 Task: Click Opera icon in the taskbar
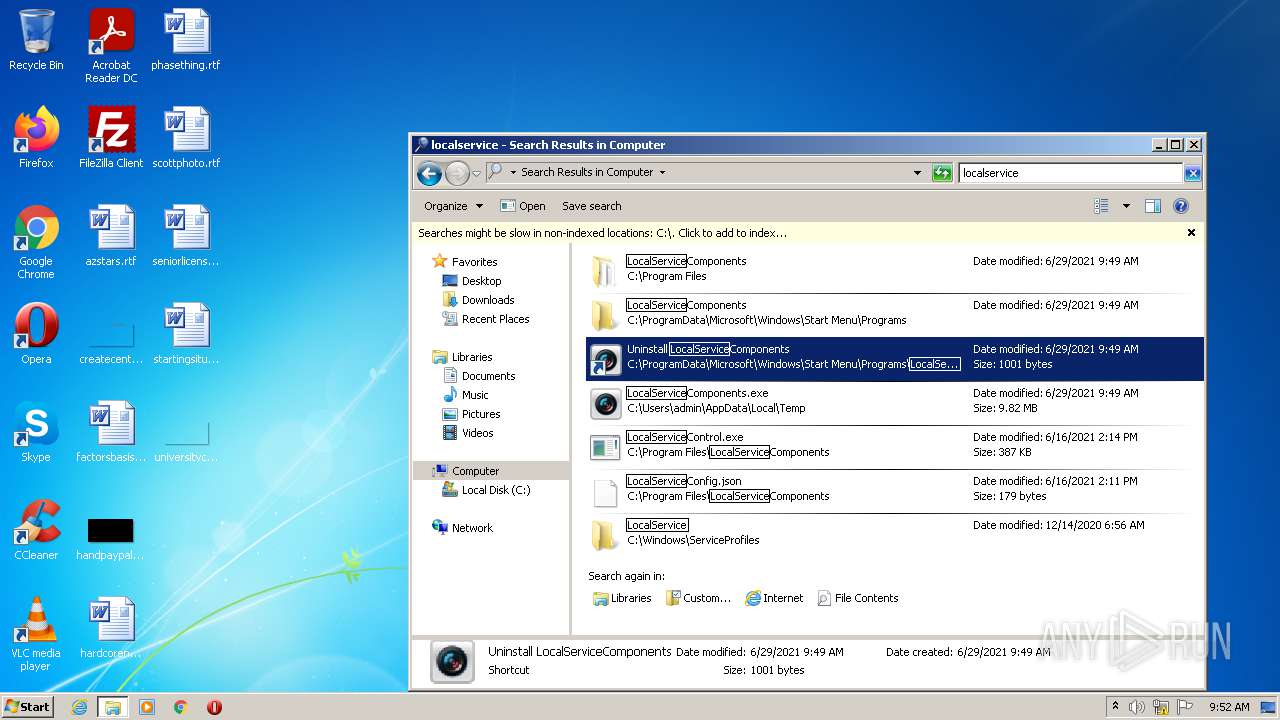(x=214, y=707)
